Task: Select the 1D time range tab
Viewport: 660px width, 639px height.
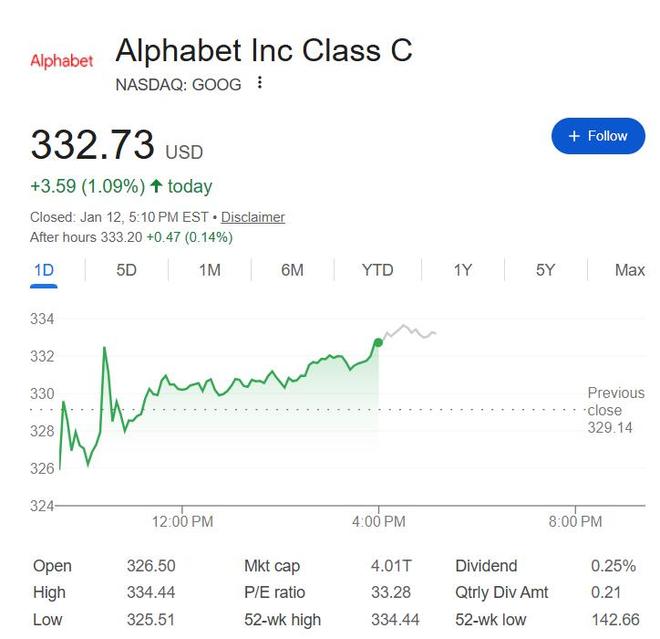Action: [44, 270]
